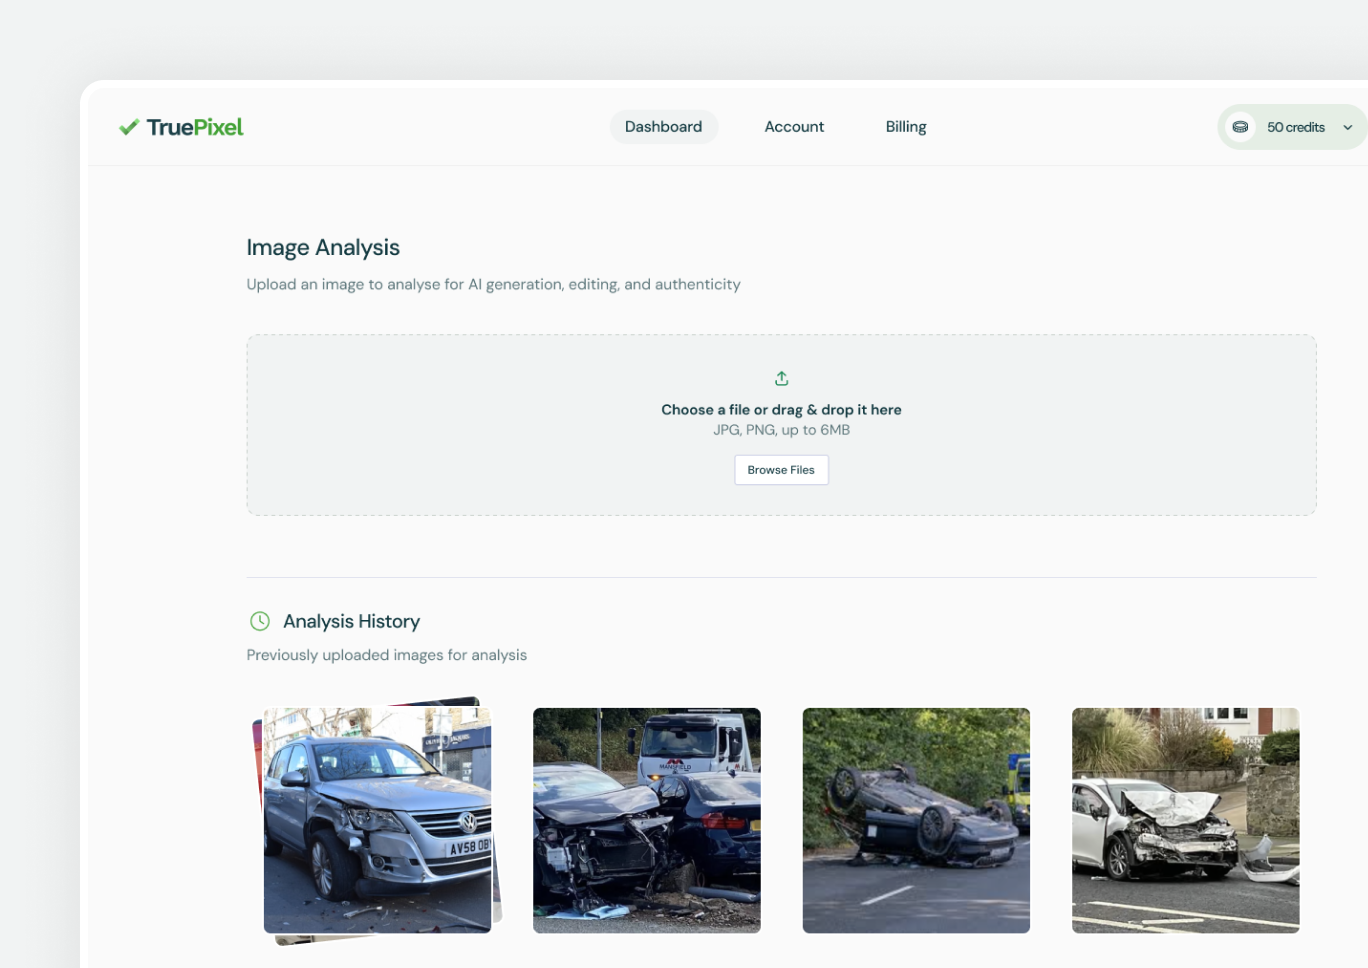Image resolution: width=1368 pixels, height=968 pixels.
Task: Click the Image Analysis heading
Action: coord(323,247)
